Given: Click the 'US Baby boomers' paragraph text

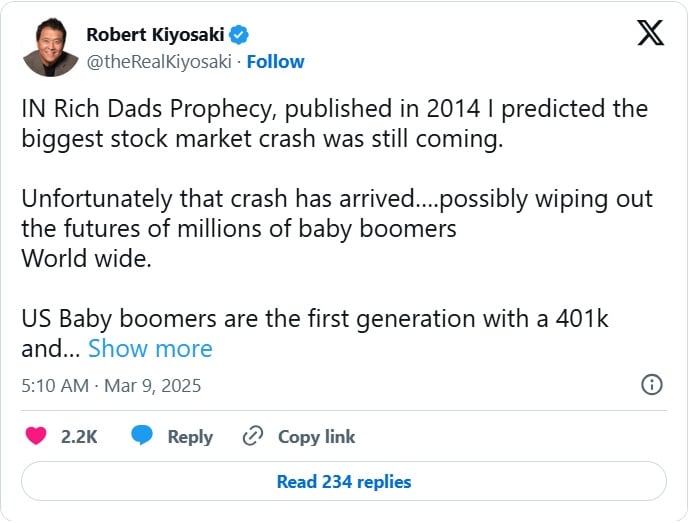Looking at the screenshot, I should point(315,319).
